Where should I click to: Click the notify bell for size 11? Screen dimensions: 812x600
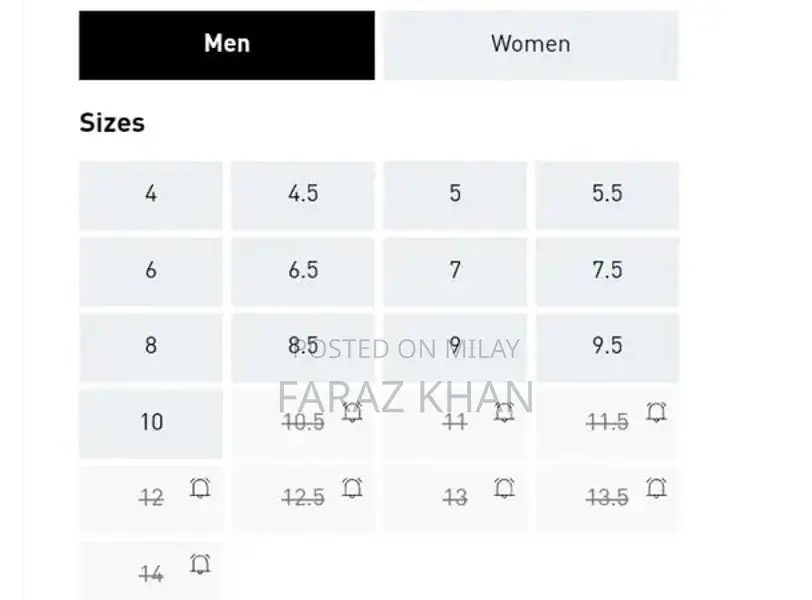pyautogui.click(x=504, y=412)
